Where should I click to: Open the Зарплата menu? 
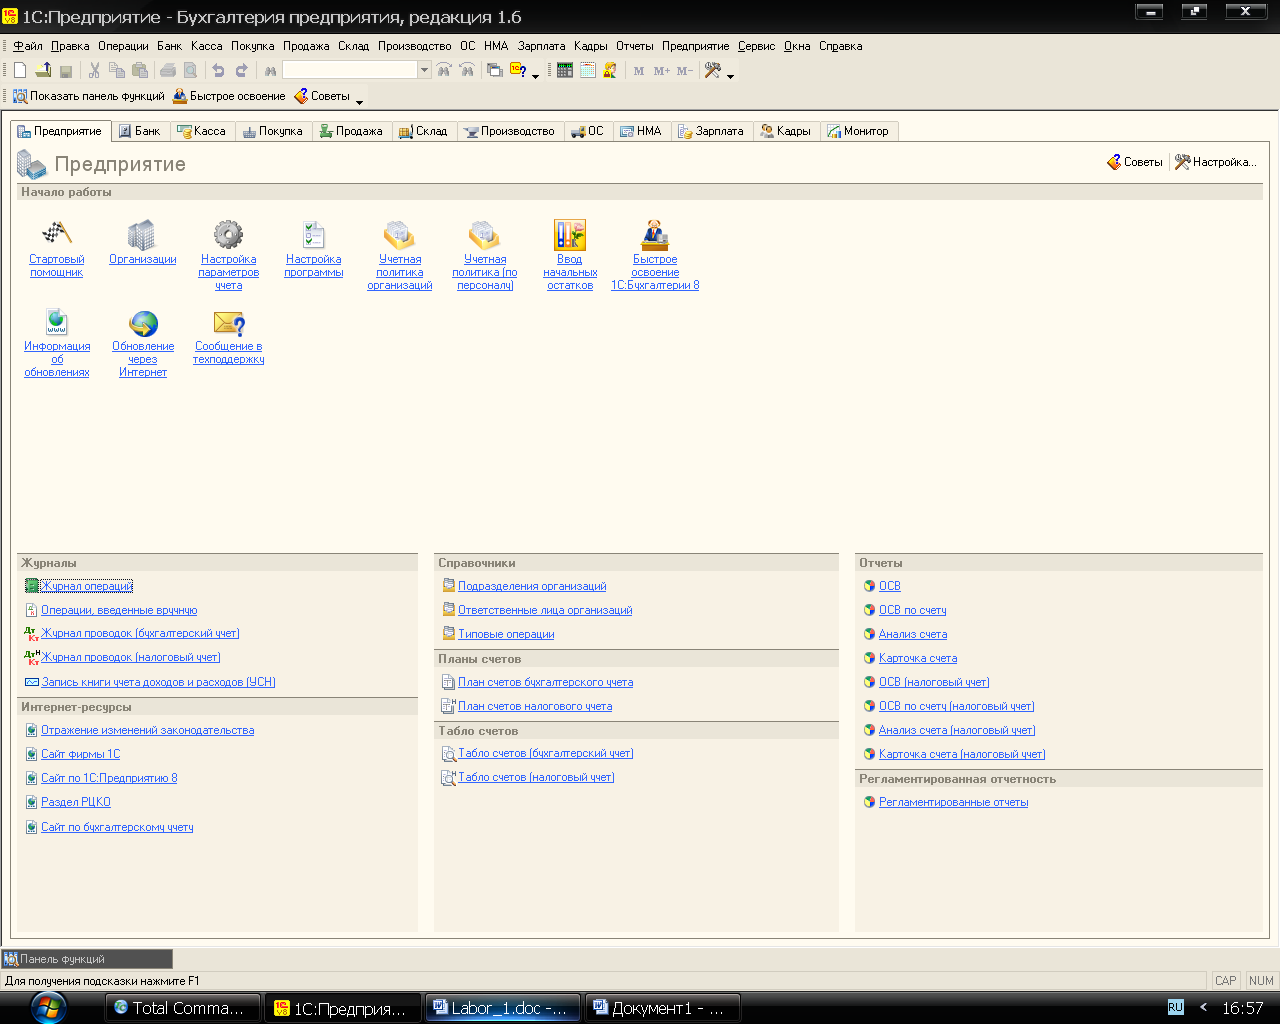pyautogui.click(x=541, y=46)
